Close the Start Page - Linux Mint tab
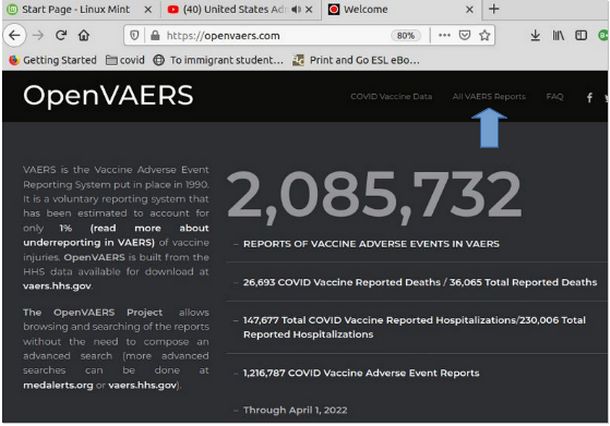The height and width of the screenshot is (426, 610). pyautogui.click(x=148, y=9)
